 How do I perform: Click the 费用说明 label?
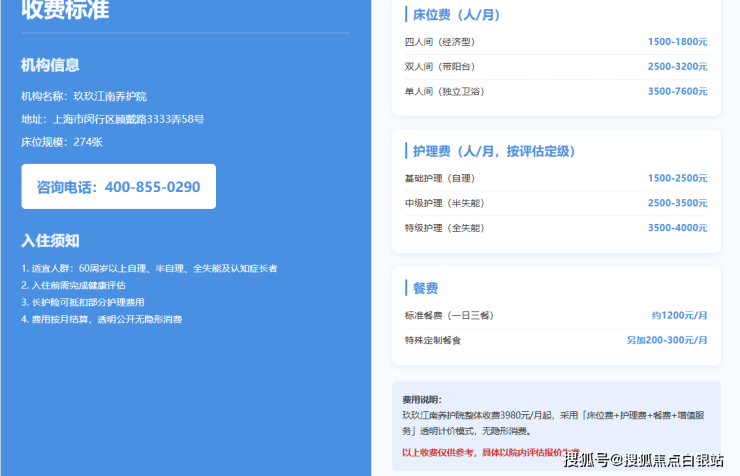[422, 400]
